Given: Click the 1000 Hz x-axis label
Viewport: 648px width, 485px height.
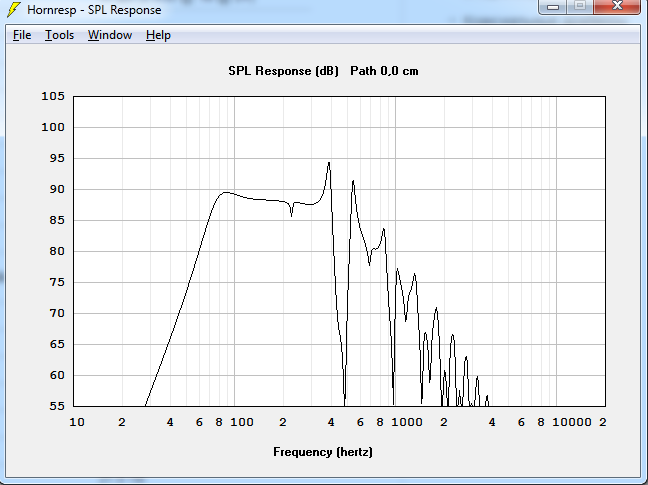Looking at the screenshot, I should [407, 422].
